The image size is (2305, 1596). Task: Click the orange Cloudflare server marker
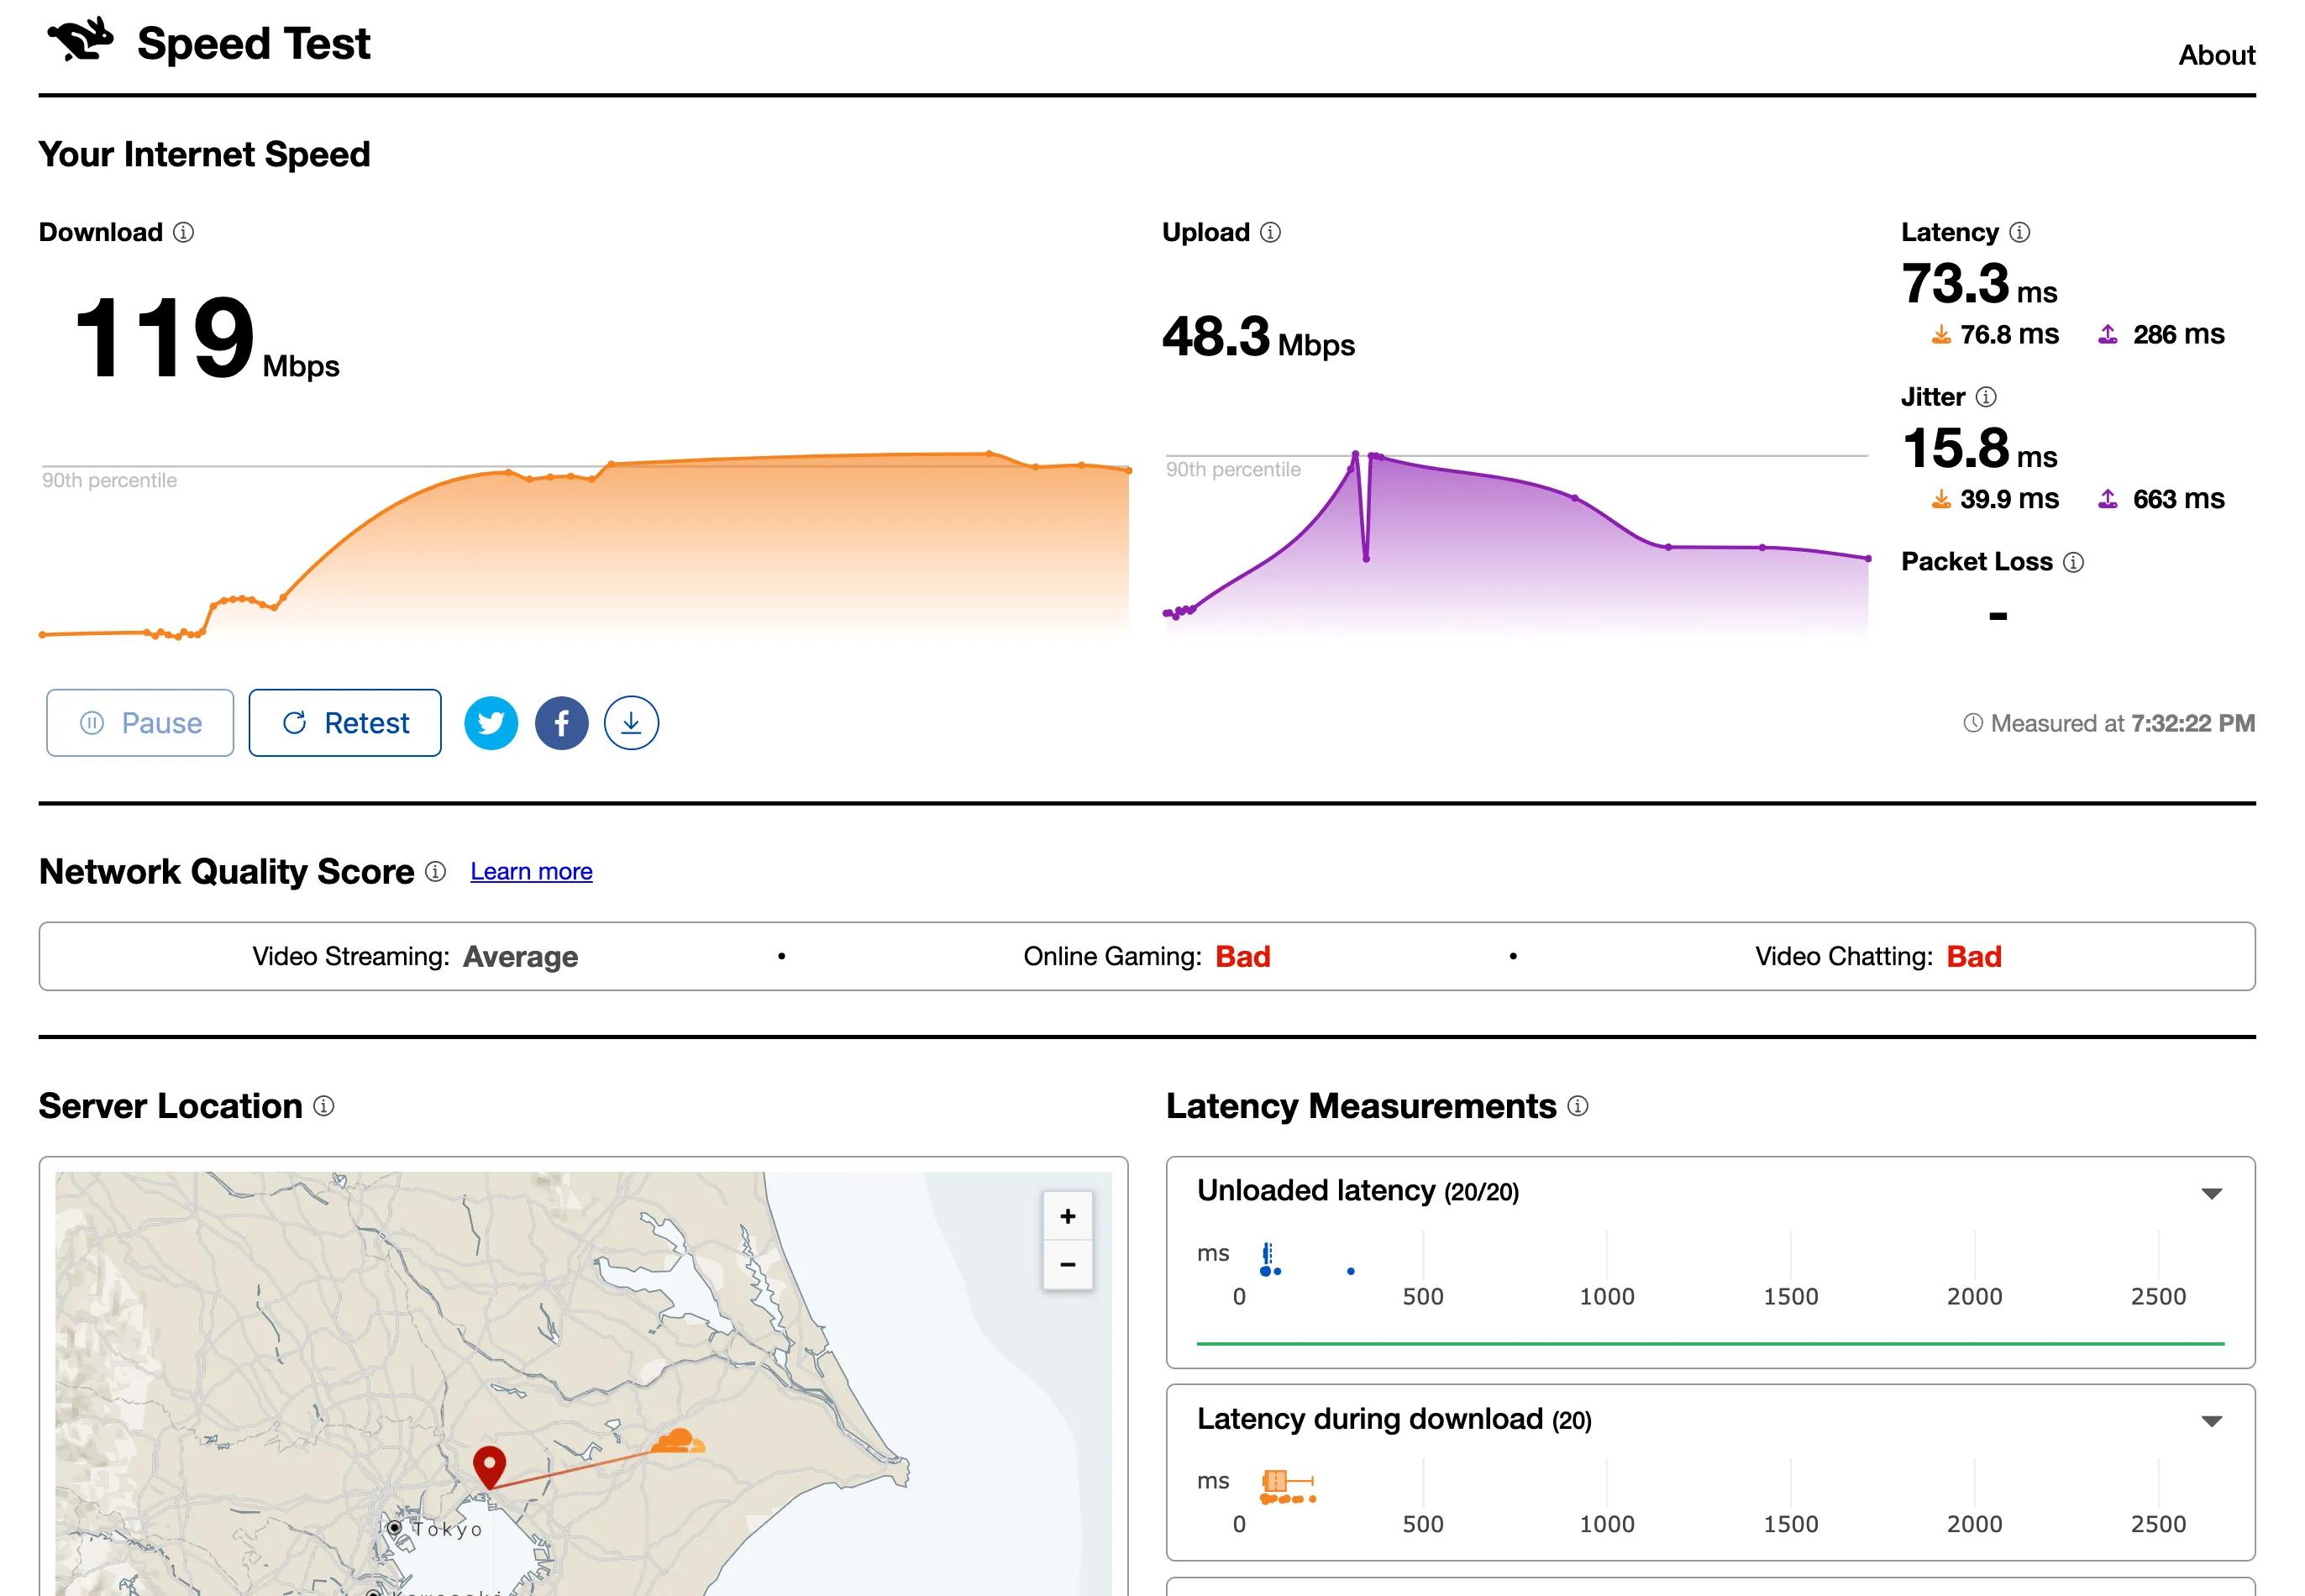click(677, 1441)
